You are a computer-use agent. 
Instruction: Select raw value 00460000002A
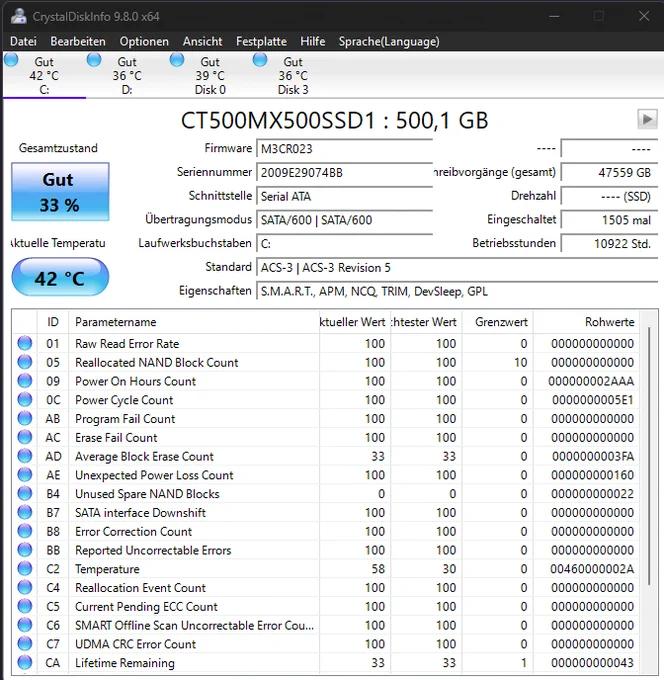click(x=592, y=569)
